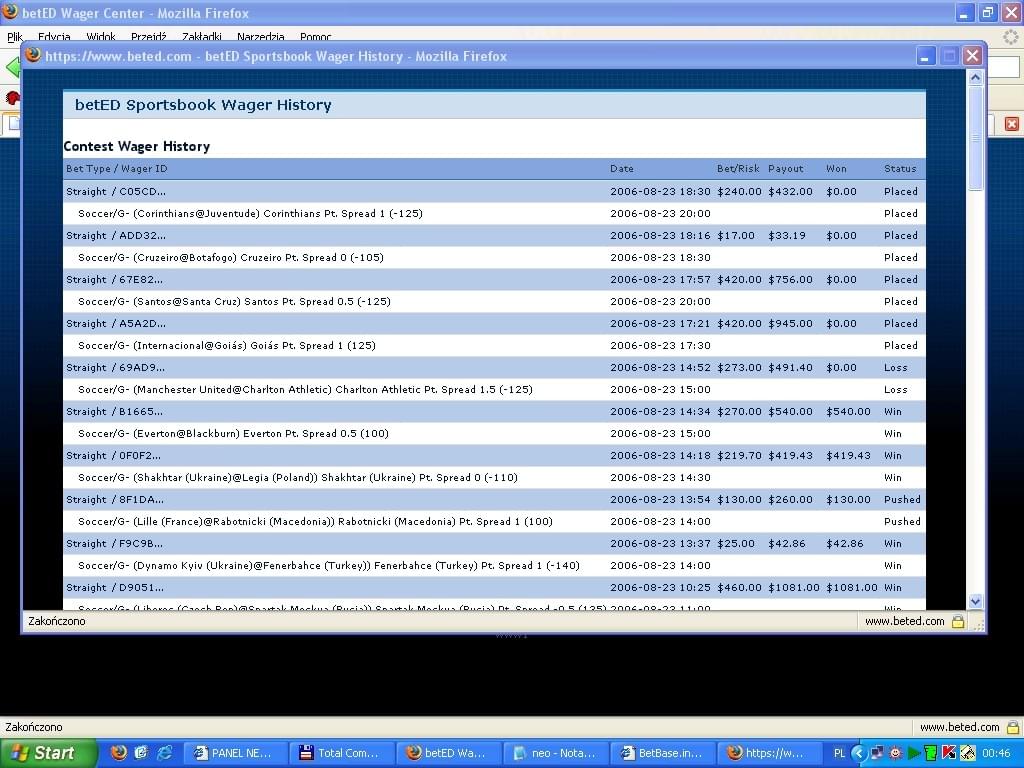Open the Narzędzia menu
1024x768 pixels.
(x=261, y=37)
